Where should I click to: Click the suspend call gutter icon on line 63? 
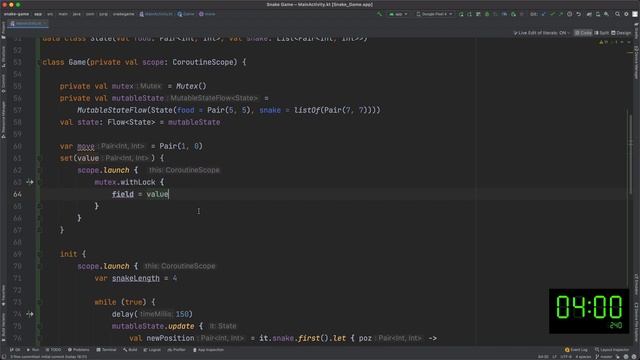[x=30, y=182]
